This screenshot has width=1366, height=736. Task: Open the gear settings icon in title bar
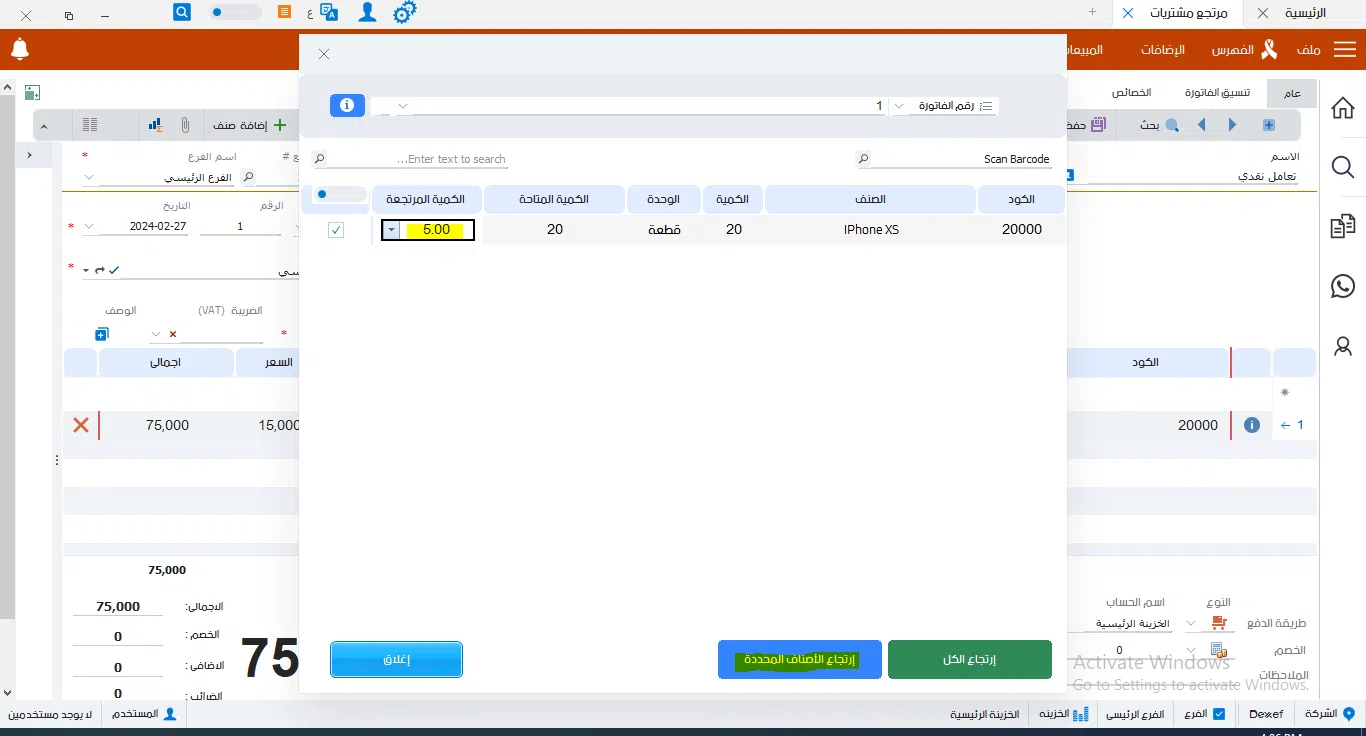(x=404, y=13)
